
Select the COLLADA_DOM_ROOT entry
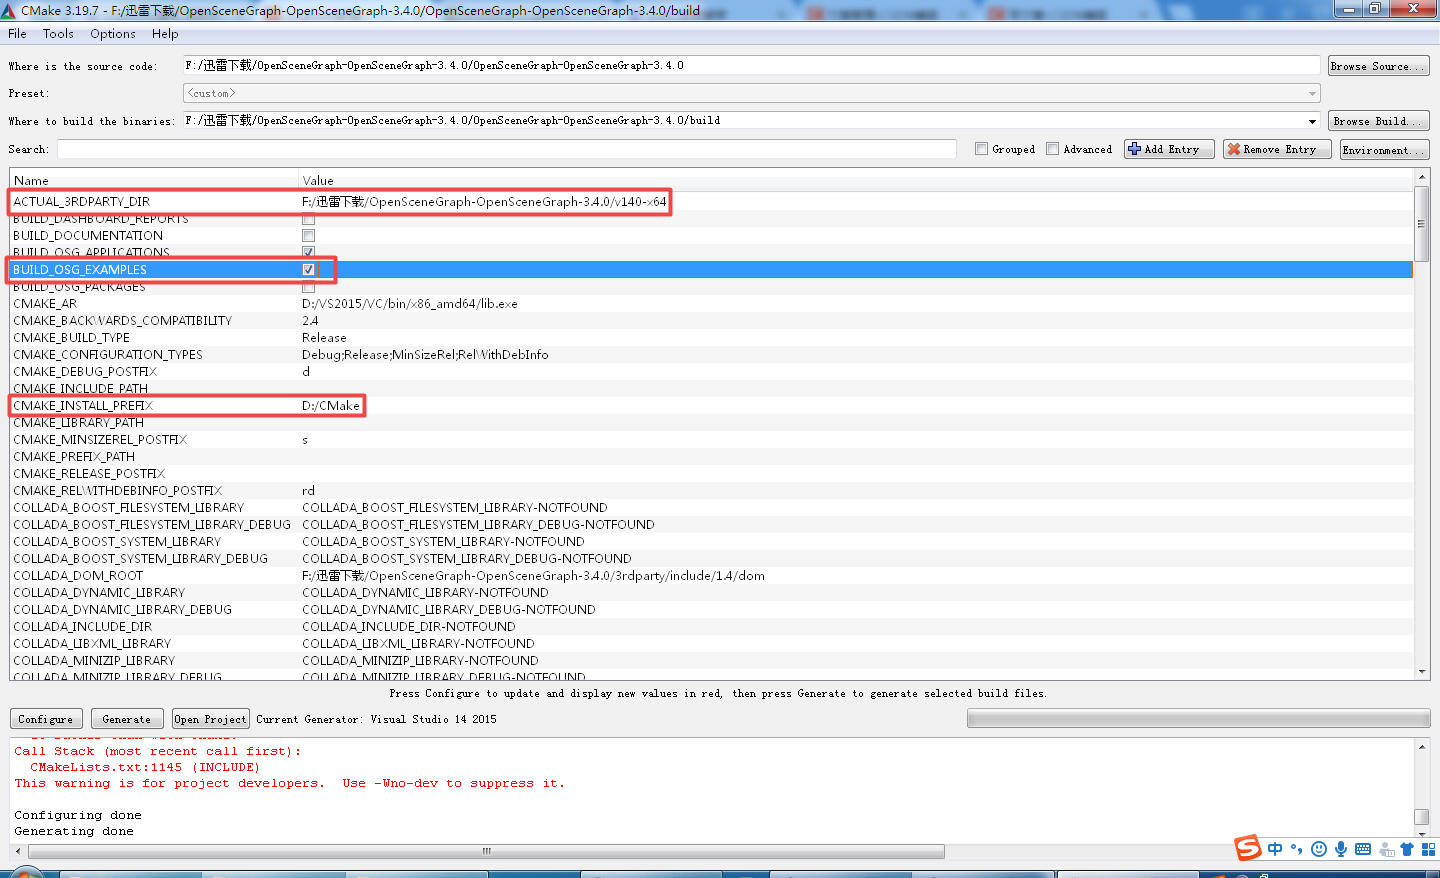pyautogui.click(x=78, y=576)
